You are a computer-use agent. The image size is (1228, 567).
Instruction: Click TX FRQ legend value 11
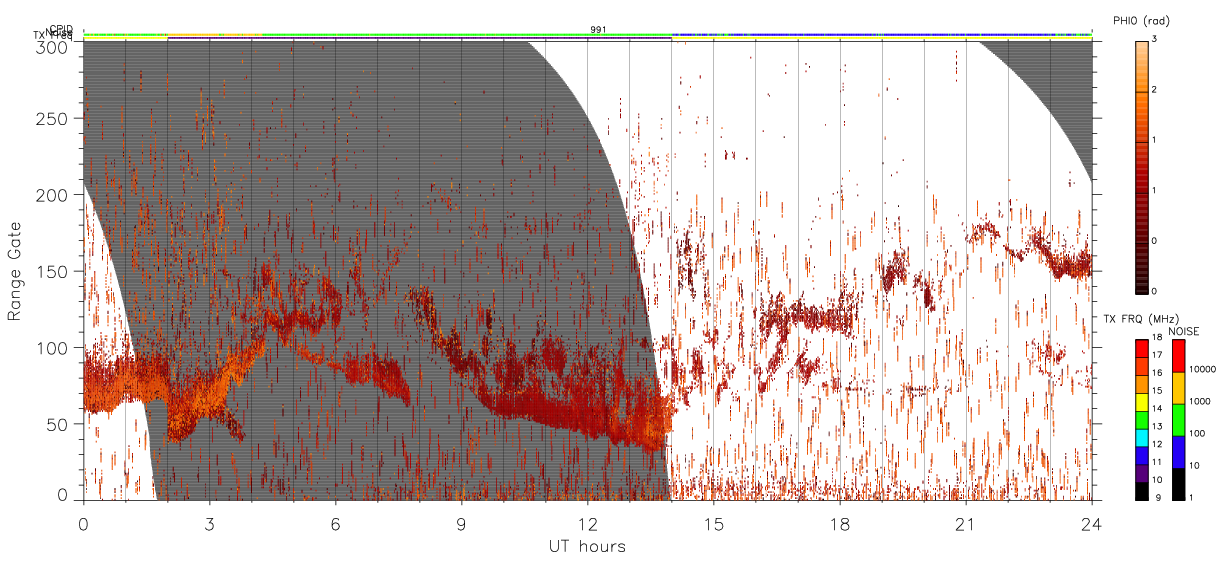point(1156,462)
